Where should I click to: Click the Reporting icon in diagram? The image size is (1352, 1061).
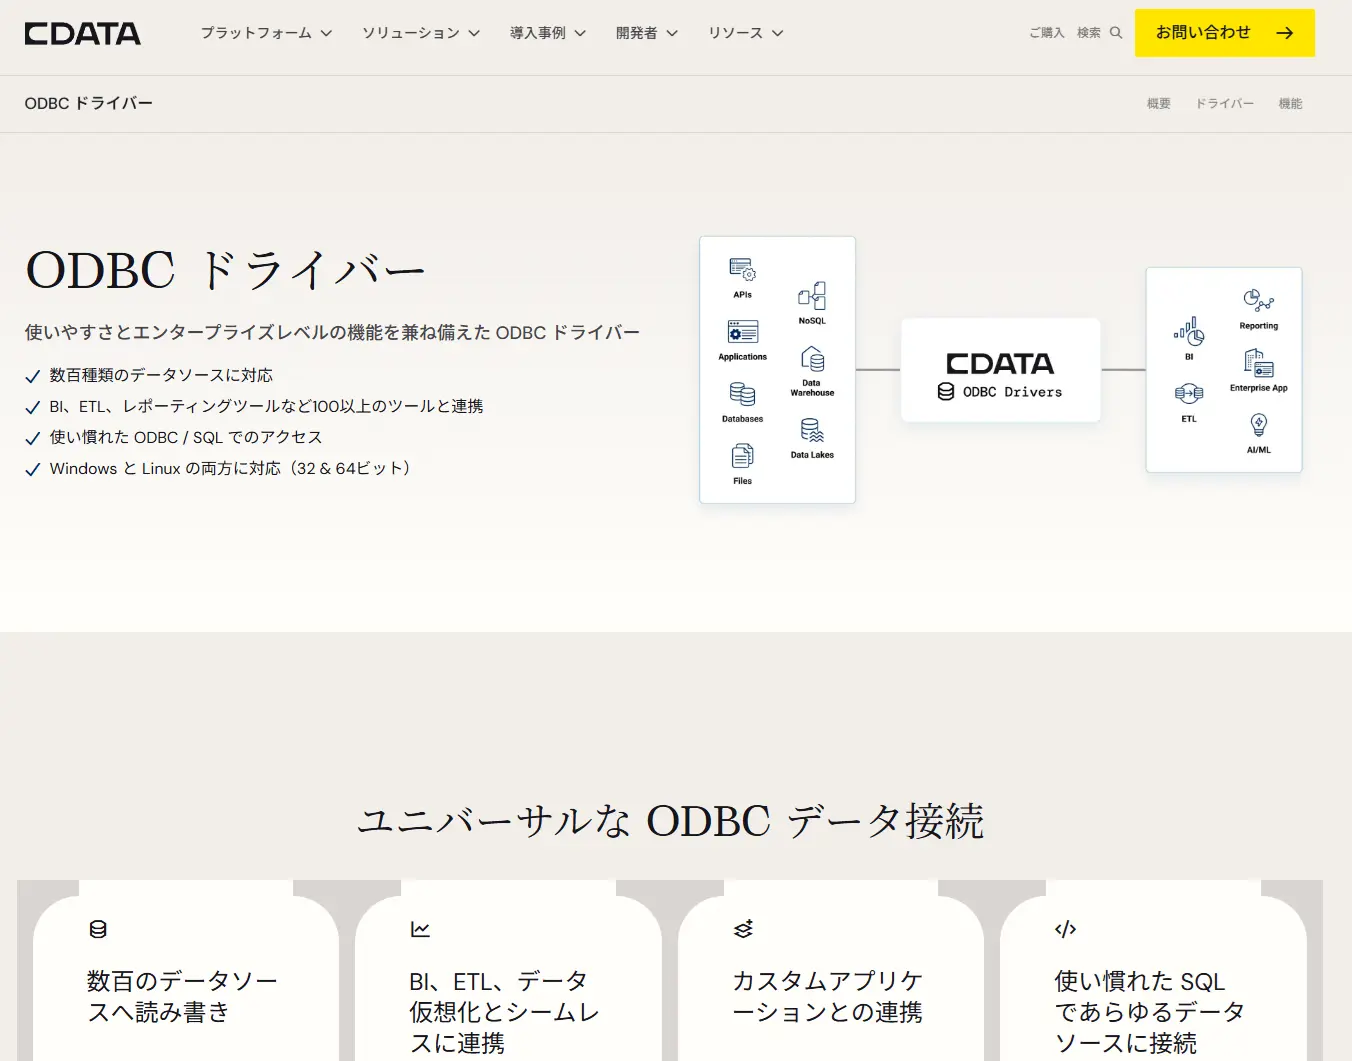pos(1258,300)
